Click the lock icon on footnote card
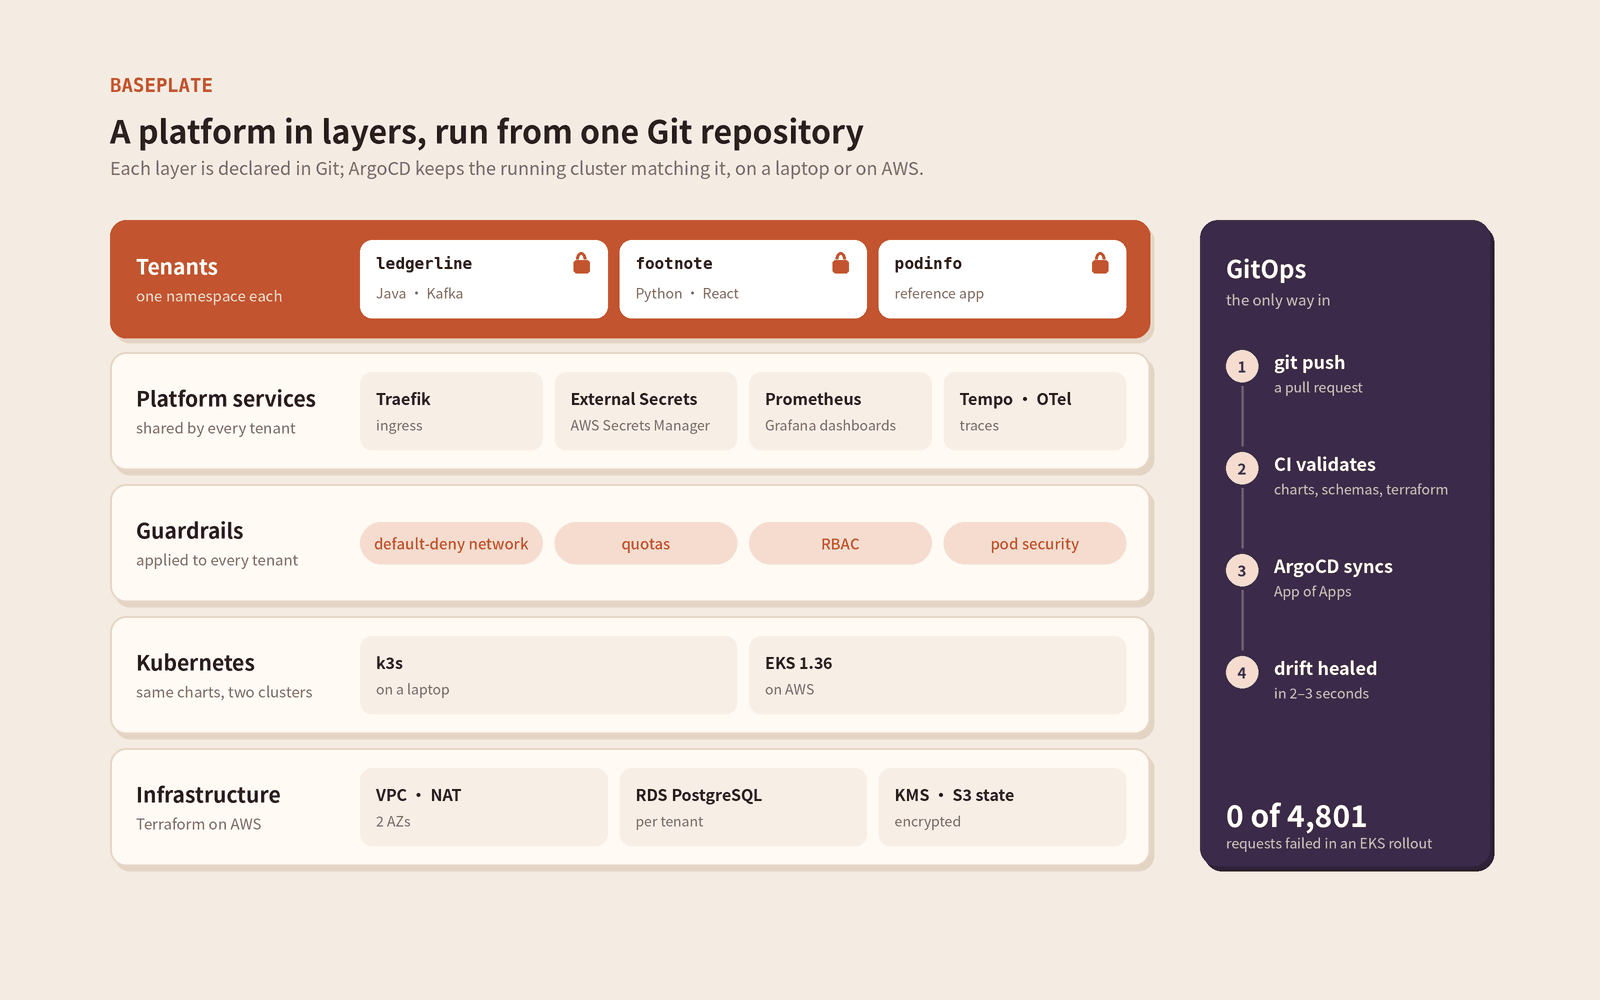This screenshot has width=1600, height=1000. pyautogui.click(x=841, y=263)
